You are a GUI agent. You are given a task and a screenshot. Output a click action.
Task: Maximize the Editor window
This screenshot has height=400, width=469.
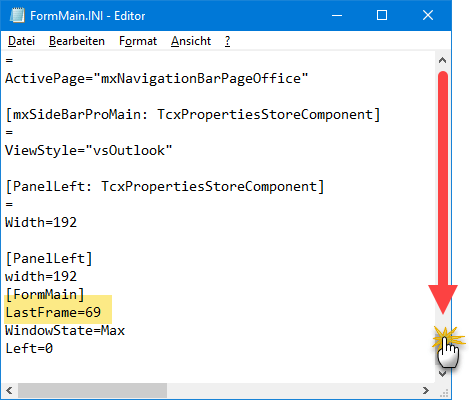(x=382, y=15)
